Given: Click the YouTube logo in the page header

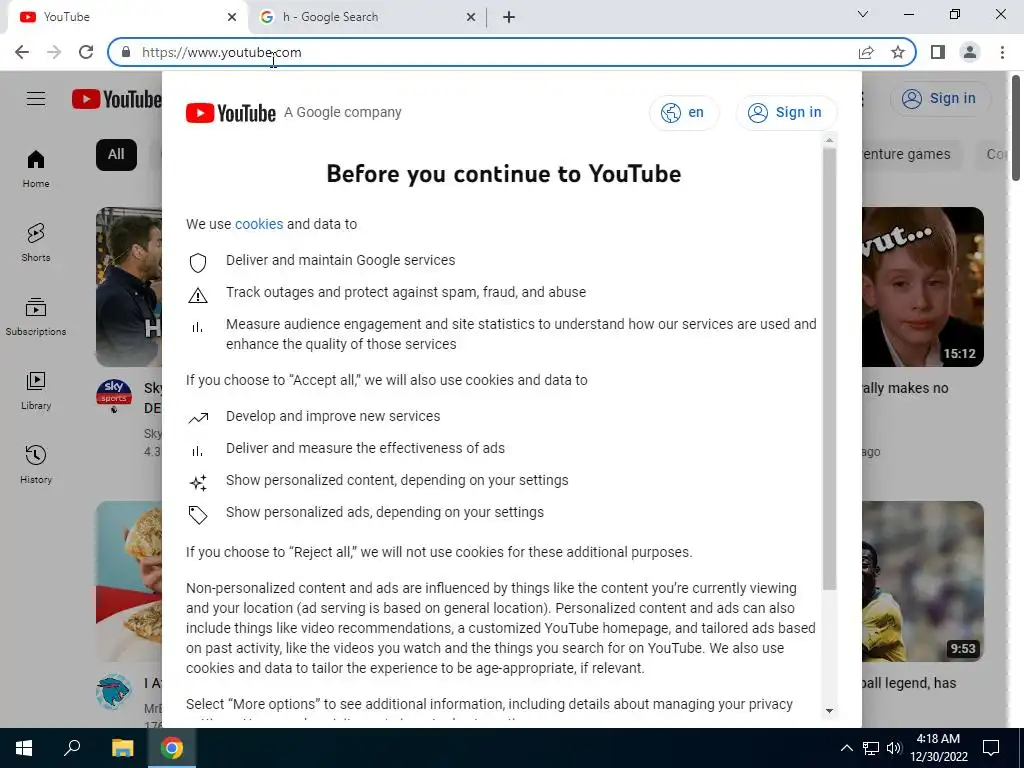Looking at the screenshot, I should (116, 99).
